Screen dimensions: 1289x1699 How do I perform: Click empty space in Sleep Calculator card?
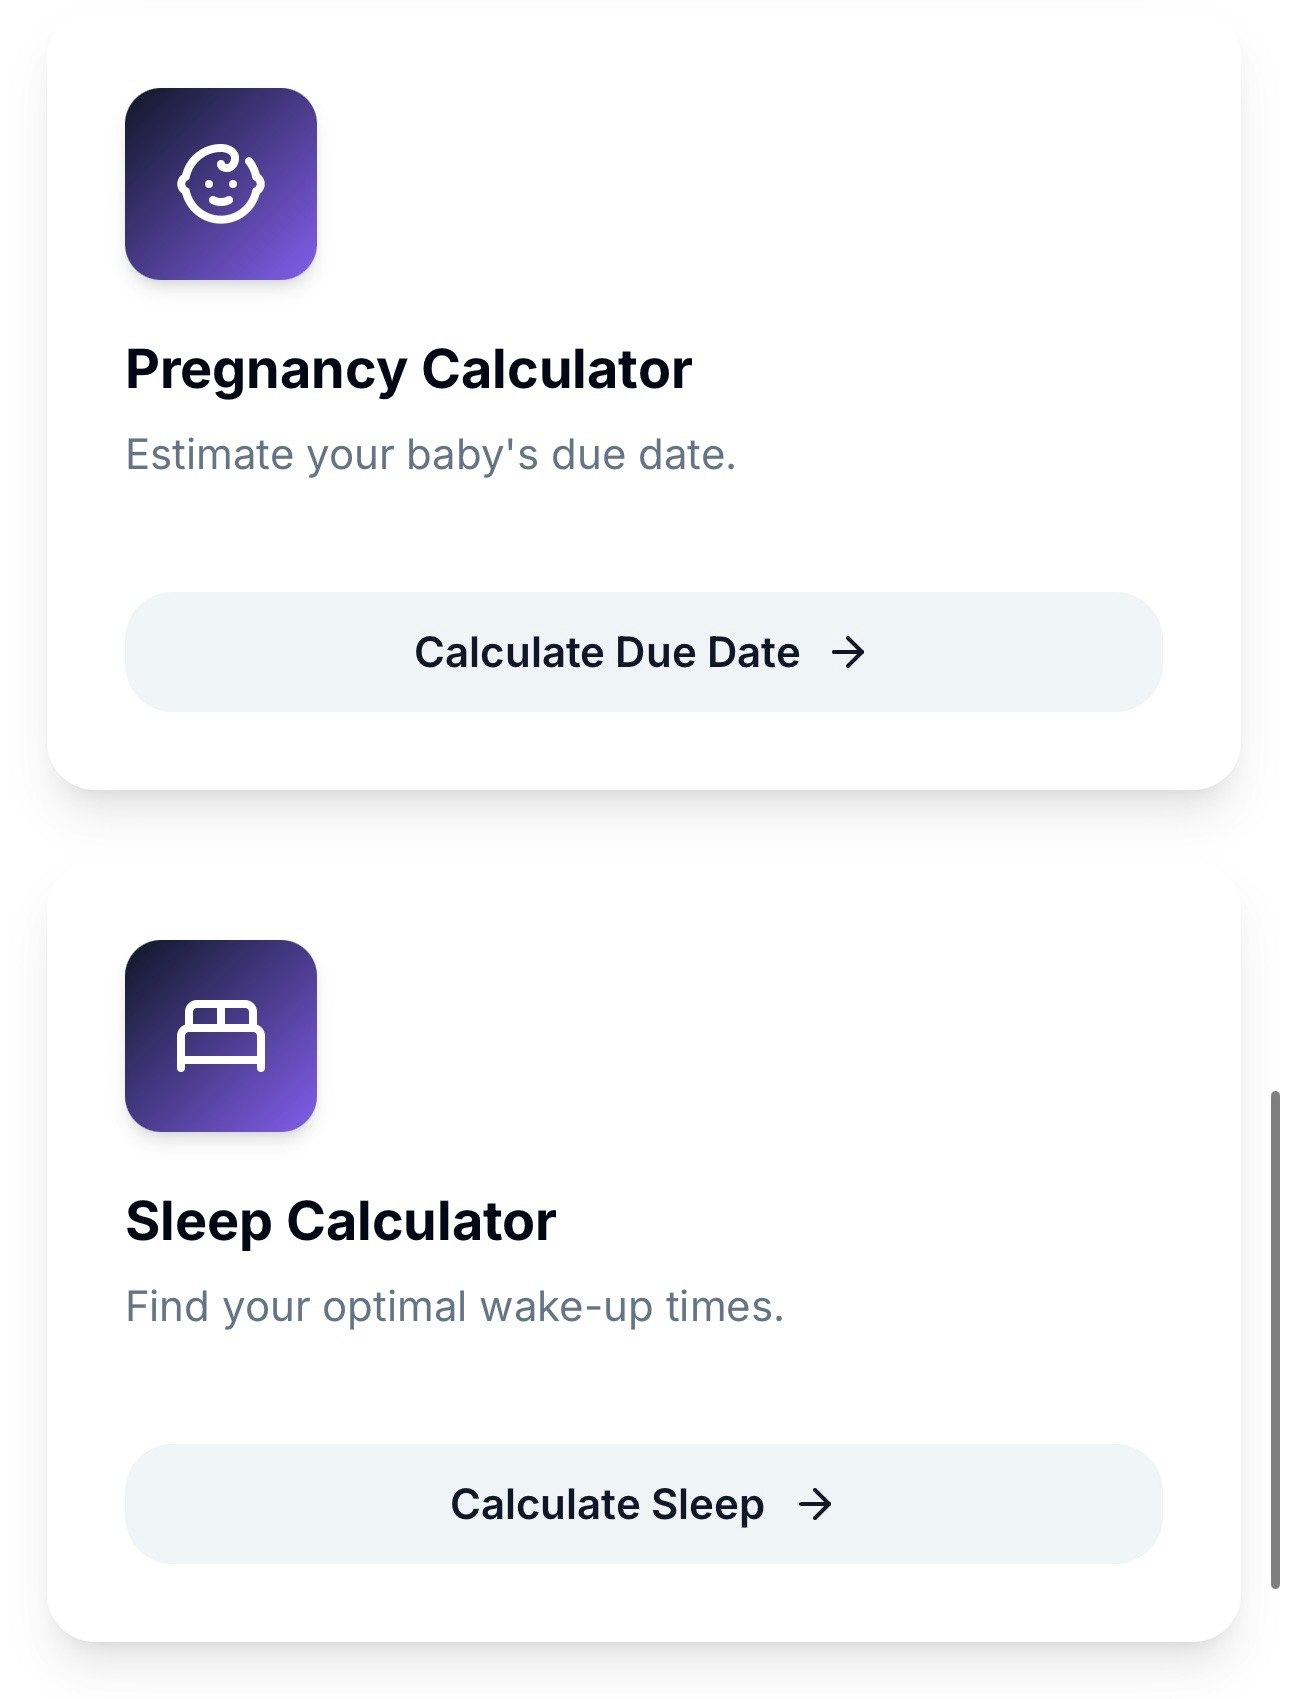pos(800,1050)
